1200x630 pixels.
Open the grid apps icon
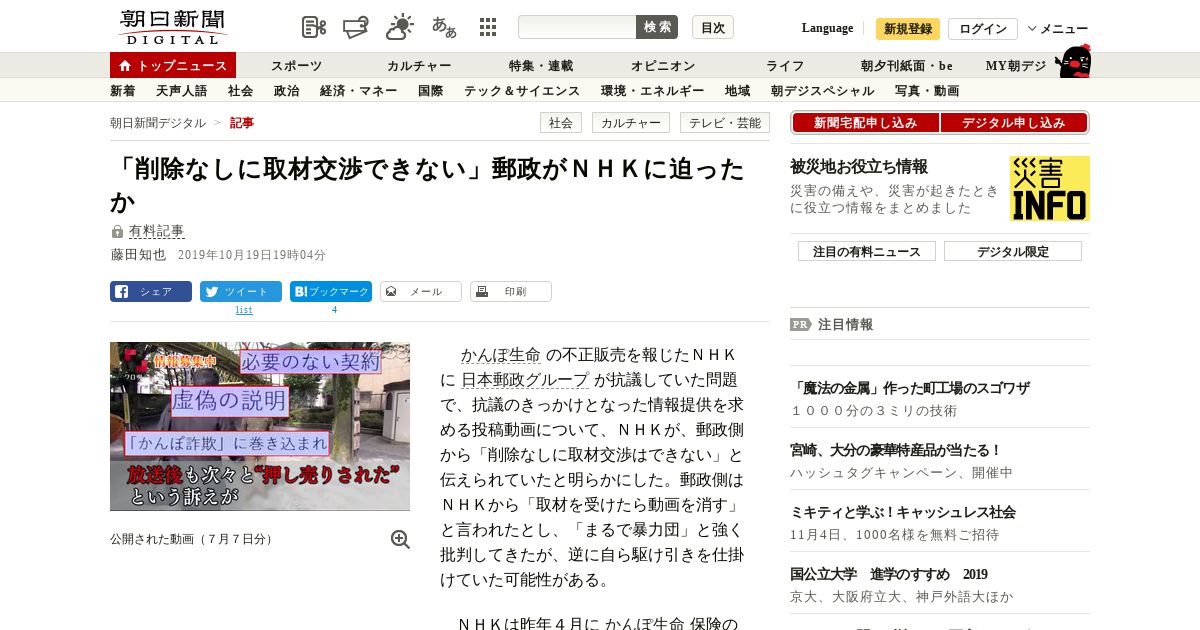pos(488,27)
